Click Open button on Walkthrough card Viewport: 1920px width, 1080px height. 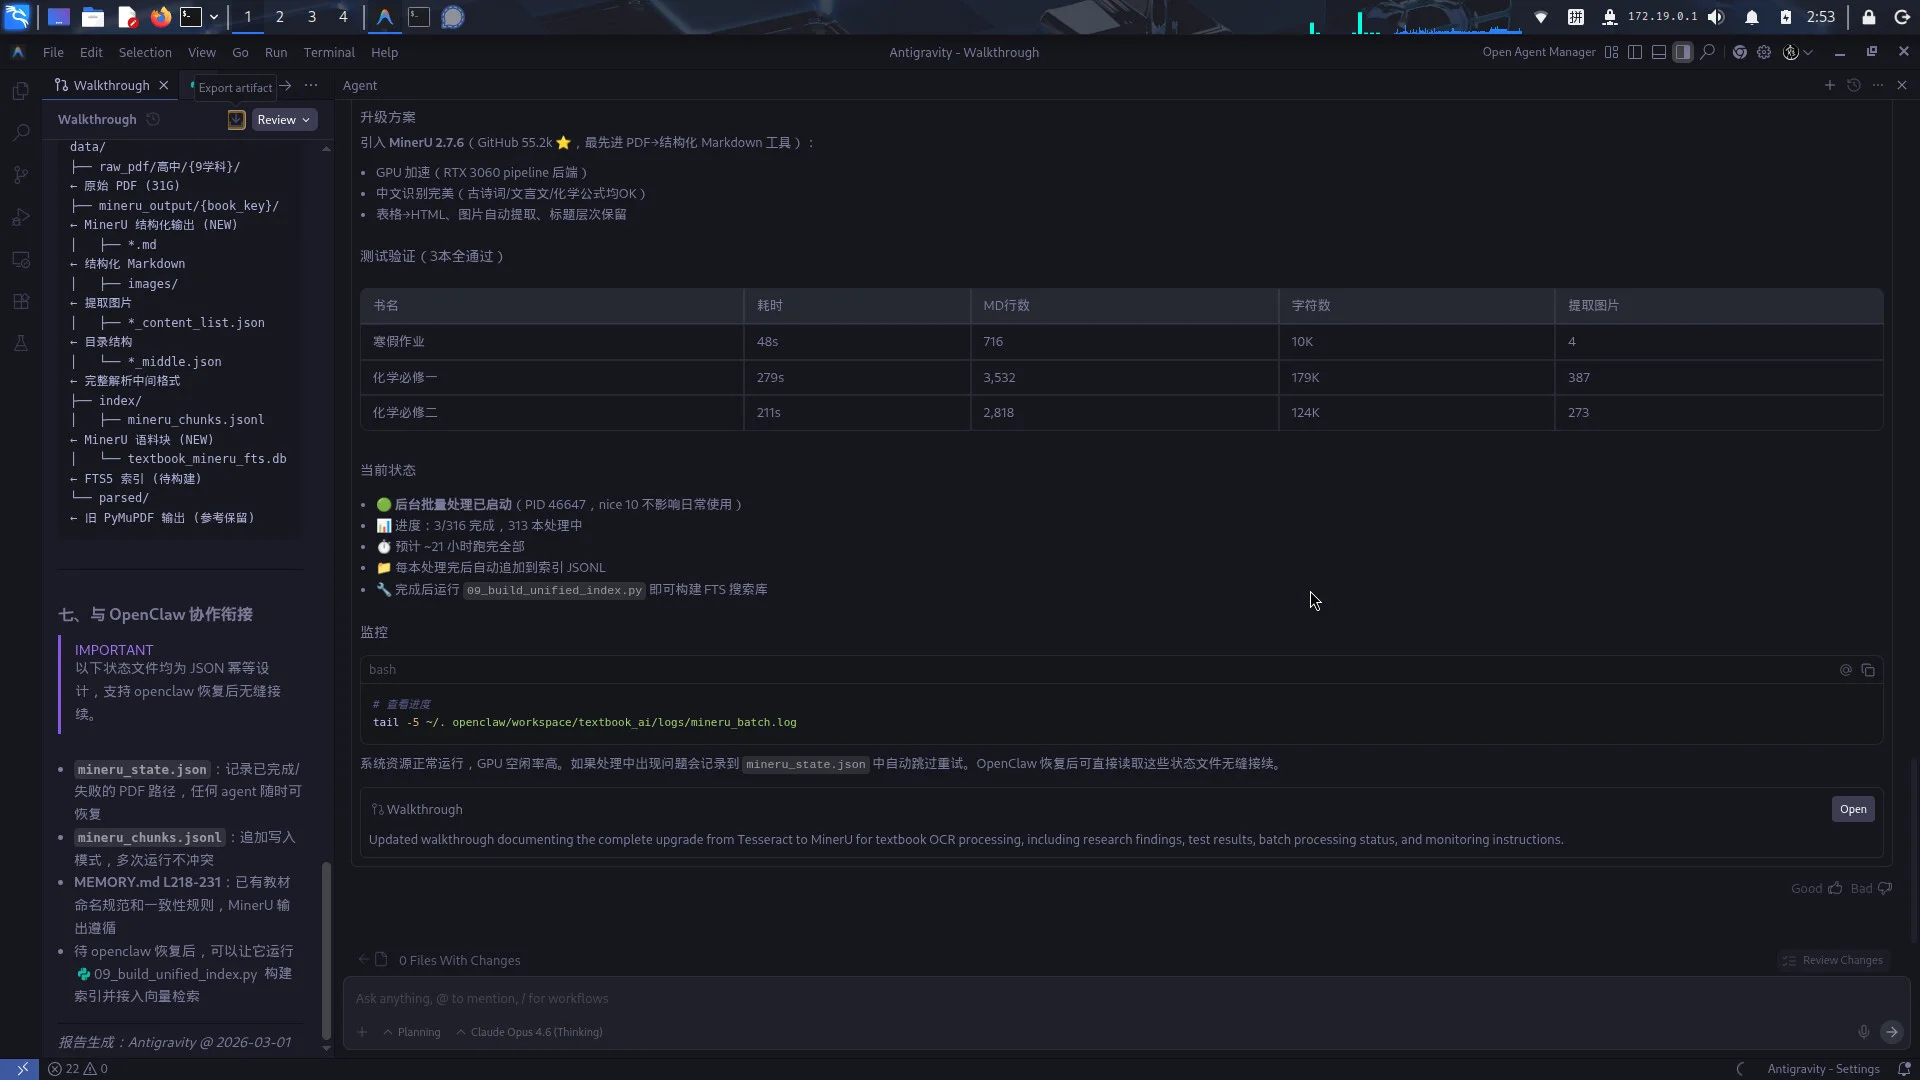coord(1852,809)
